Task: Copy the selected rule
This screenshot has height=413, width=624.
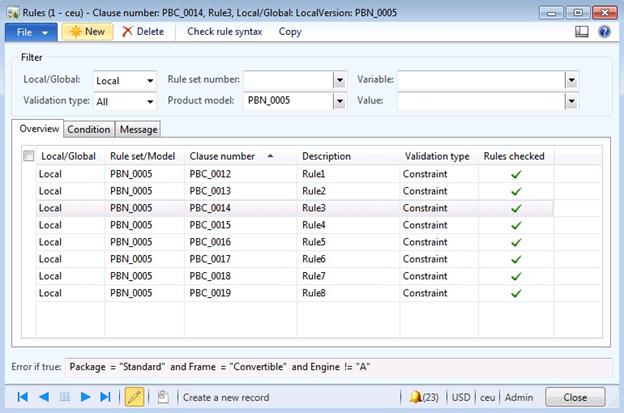Action: [290, 32]
